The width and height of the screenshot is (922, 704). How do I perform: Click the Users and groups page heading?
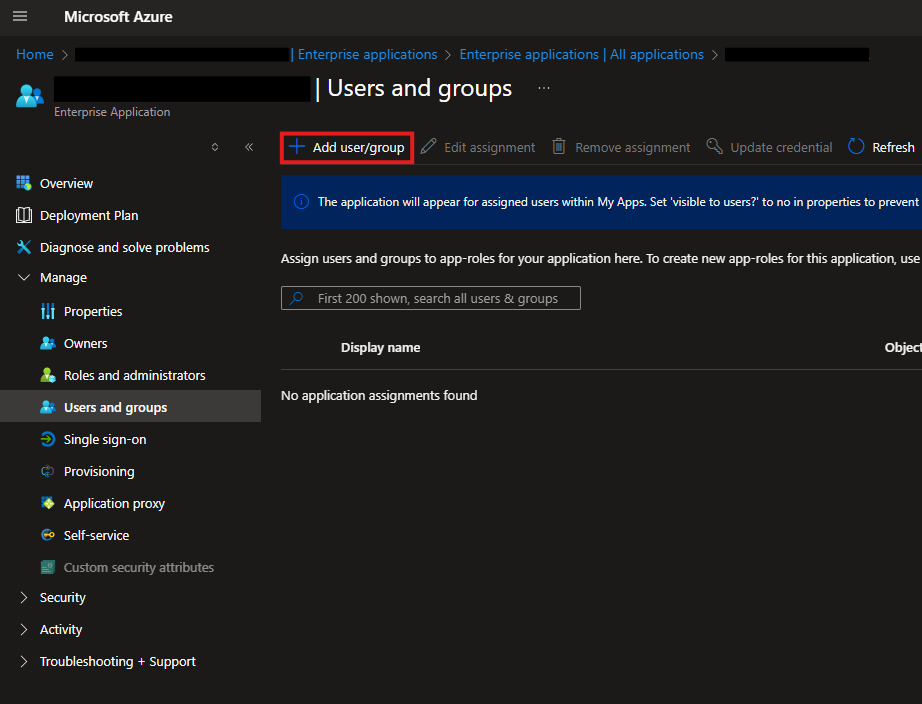419,88
